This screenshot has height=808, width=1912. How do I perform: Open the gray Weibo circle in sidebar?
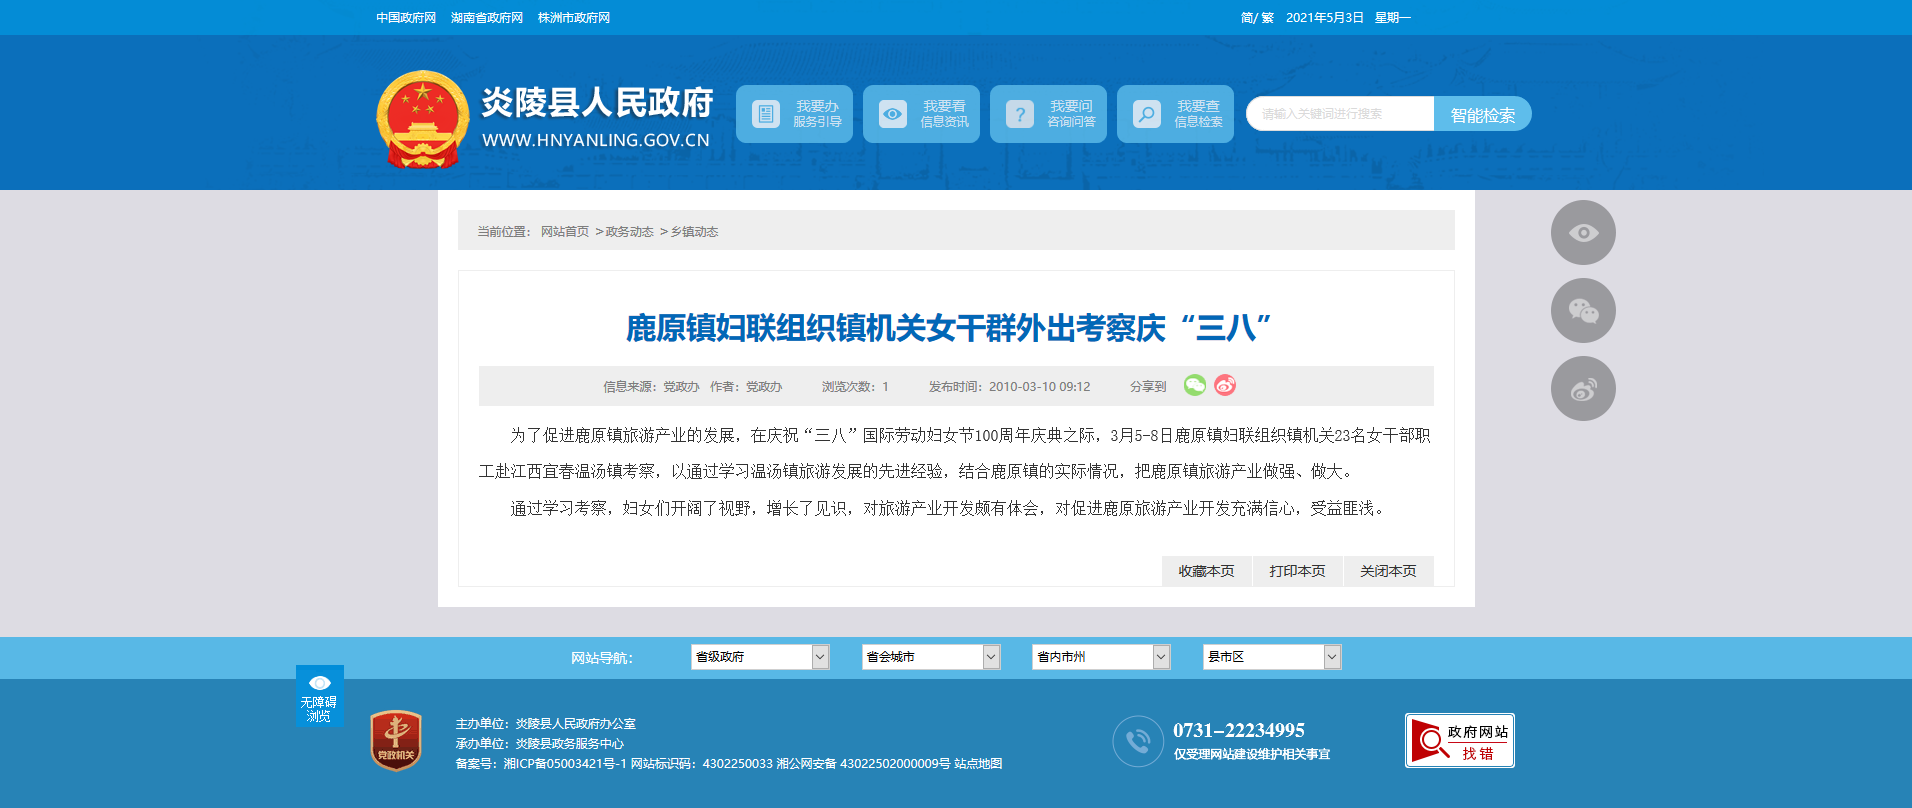[x=1582, y=389]
